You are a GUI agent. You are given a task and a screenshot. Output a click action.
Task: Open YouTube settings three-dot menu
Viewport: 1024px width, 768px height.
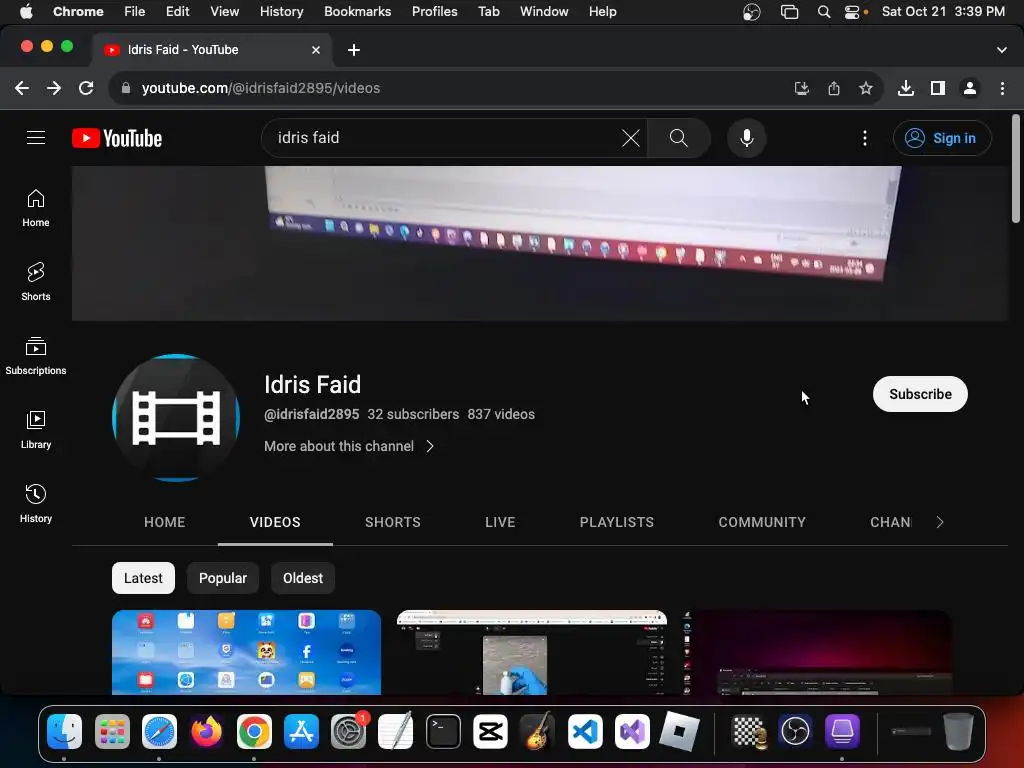click(865, 138)
